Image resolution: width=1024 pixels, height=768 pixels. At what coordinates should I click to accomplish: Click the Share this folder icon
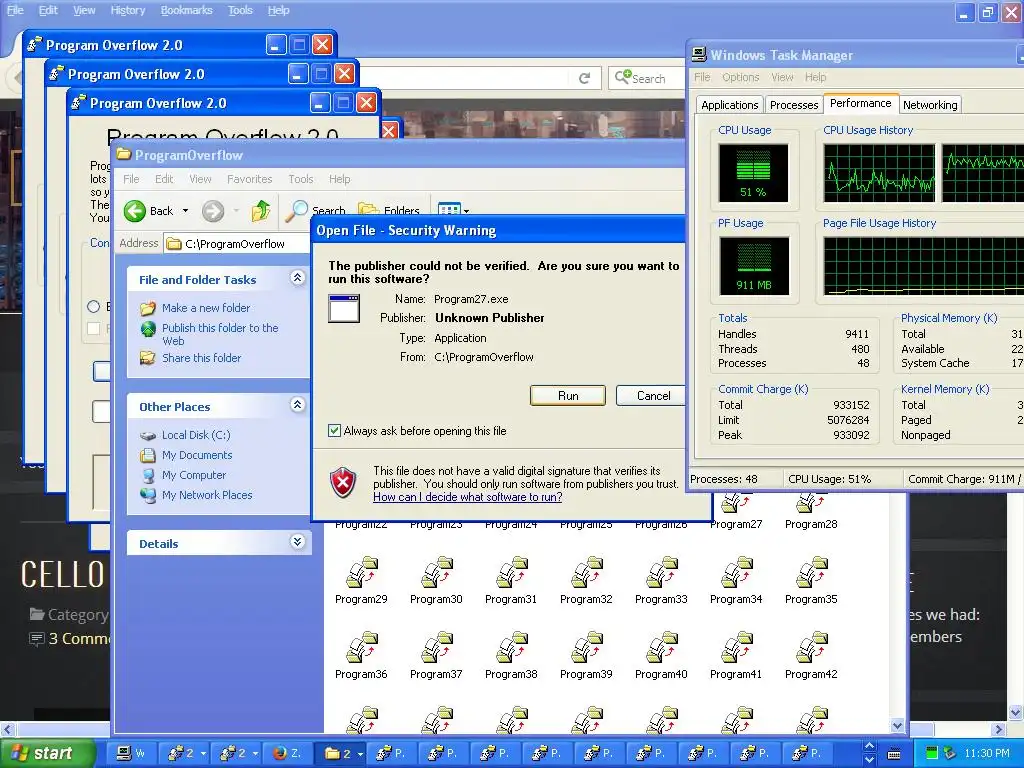coord(148,358)
